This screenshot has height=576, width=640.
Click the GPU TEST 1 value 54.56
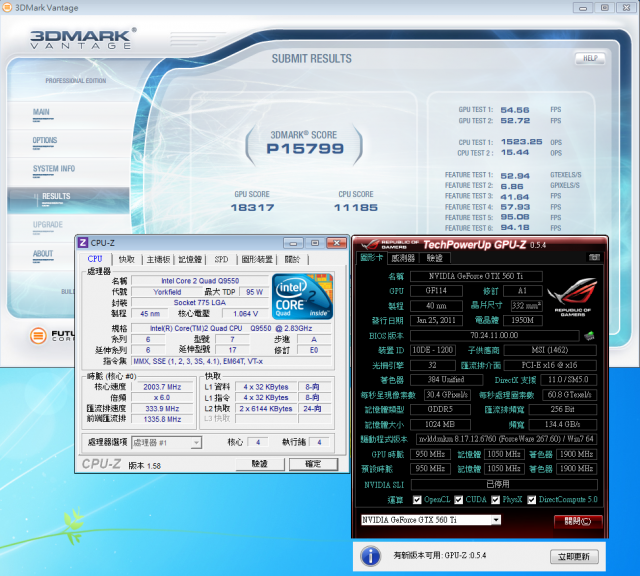coord(515,110)
